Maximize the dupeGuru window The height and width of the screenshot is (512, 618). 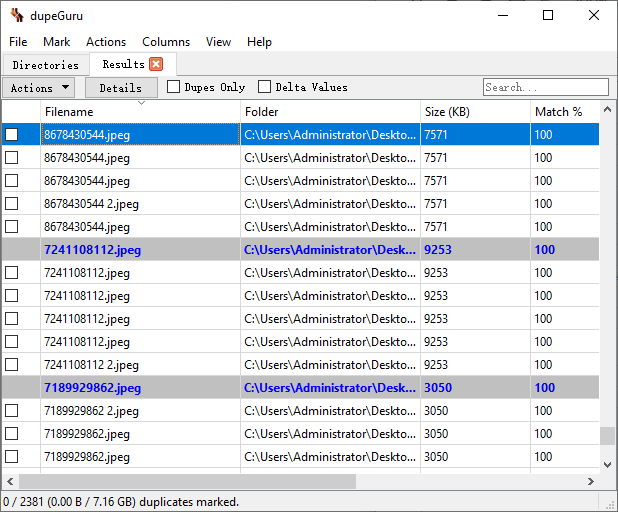pos(547,15)
